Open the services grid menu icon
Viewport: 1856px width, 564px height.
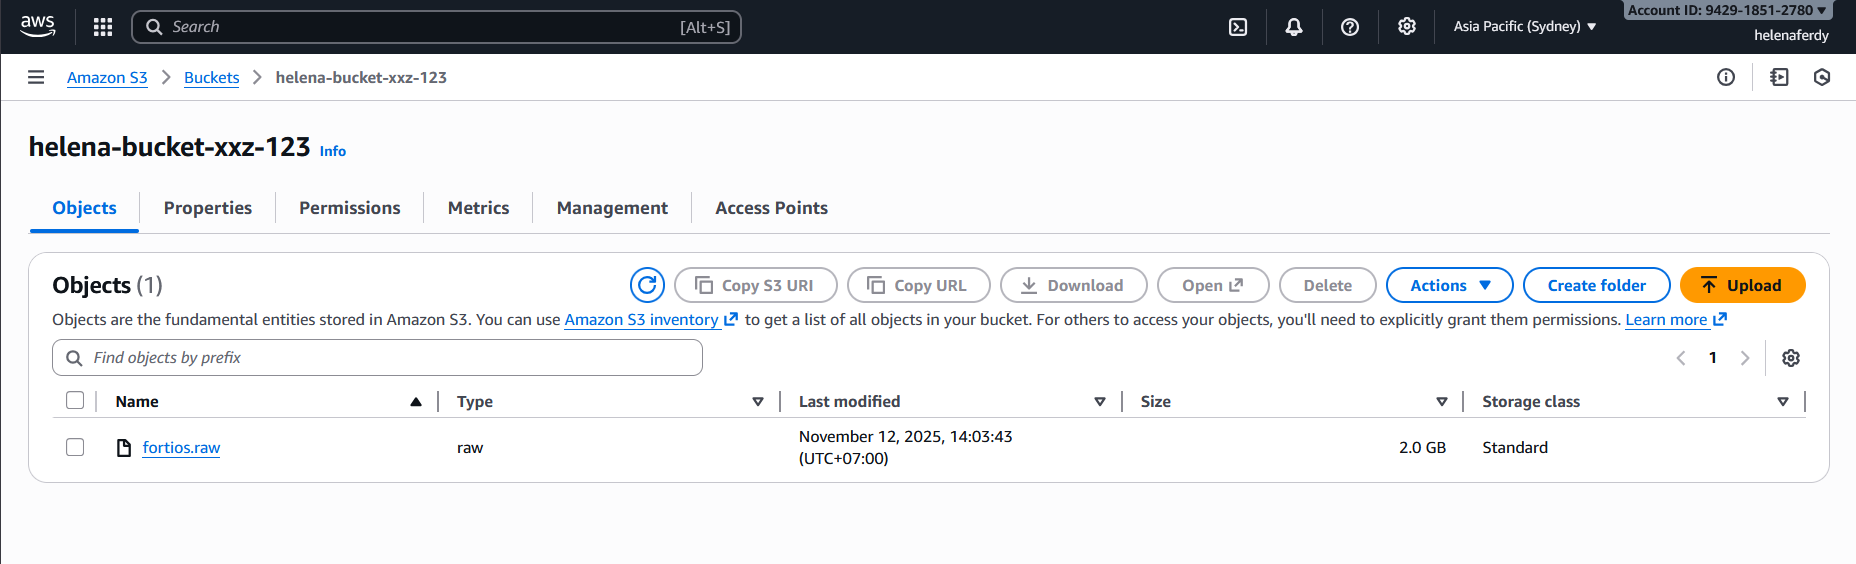[x=103, y=27]
